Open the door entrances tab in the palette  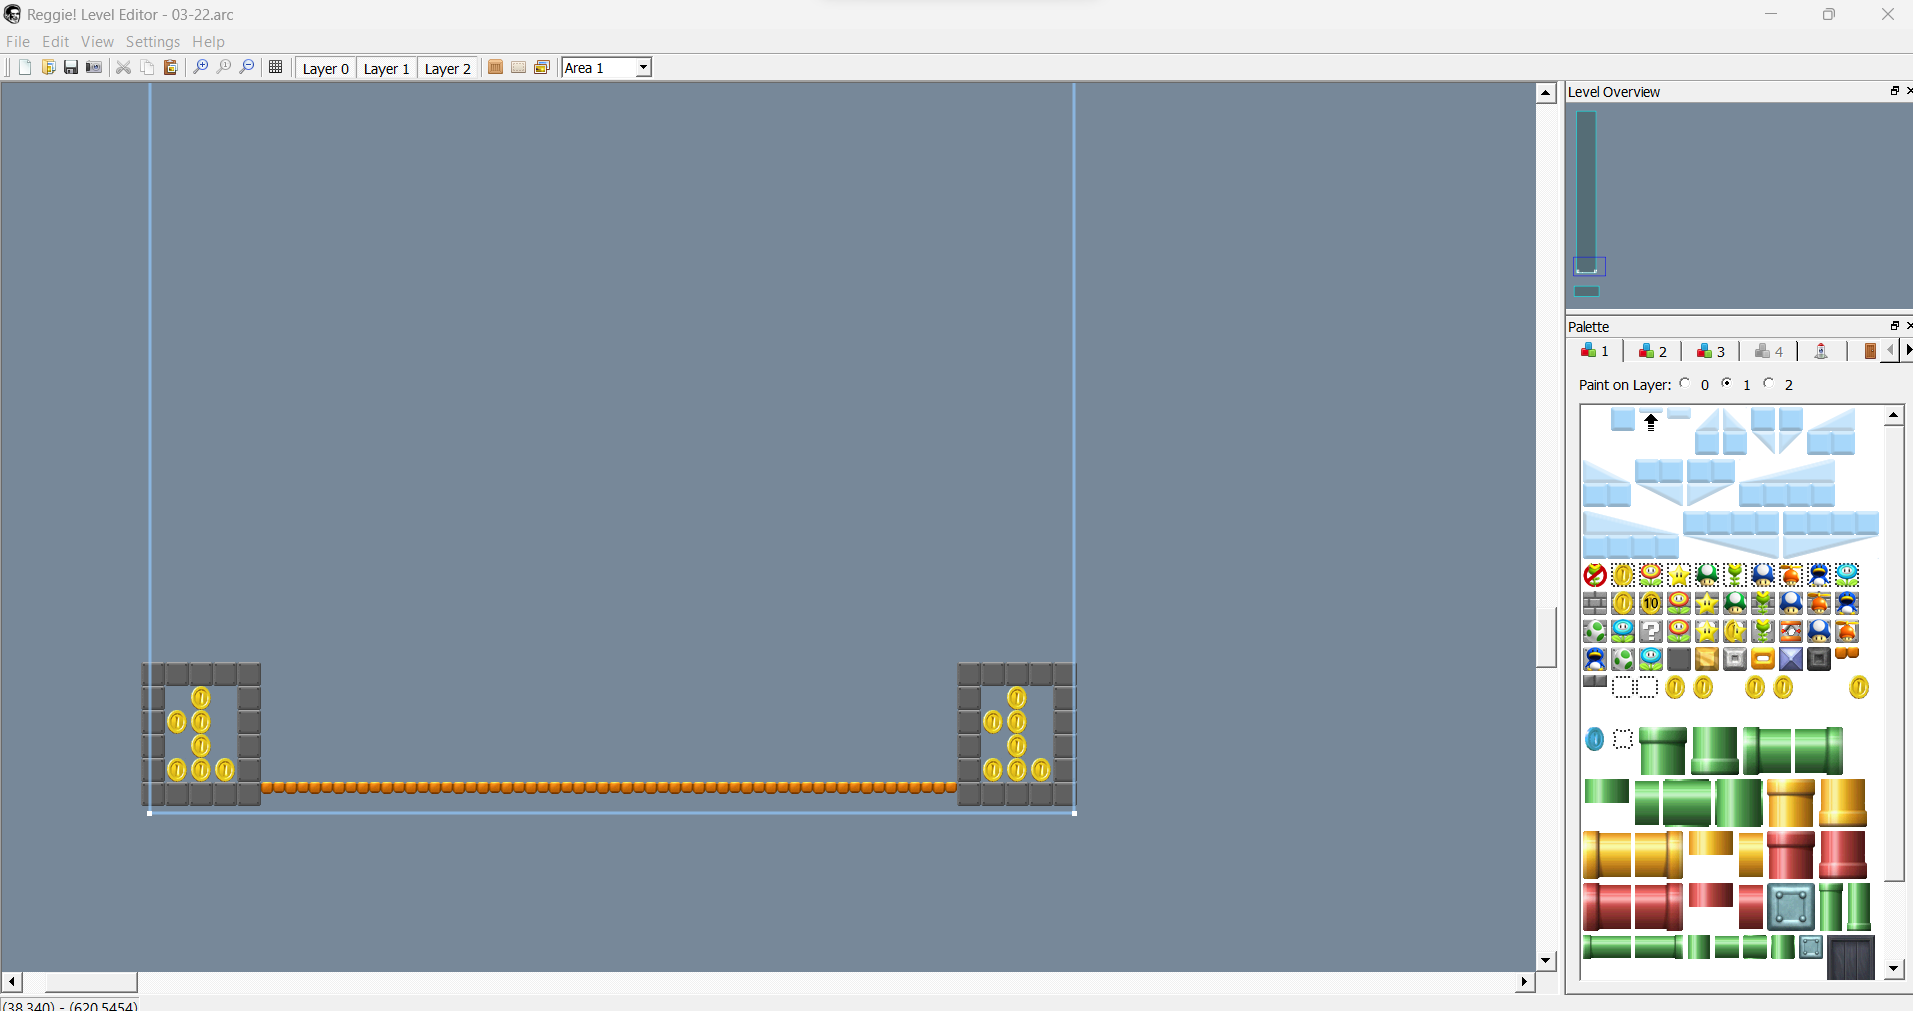(1868, 351)
